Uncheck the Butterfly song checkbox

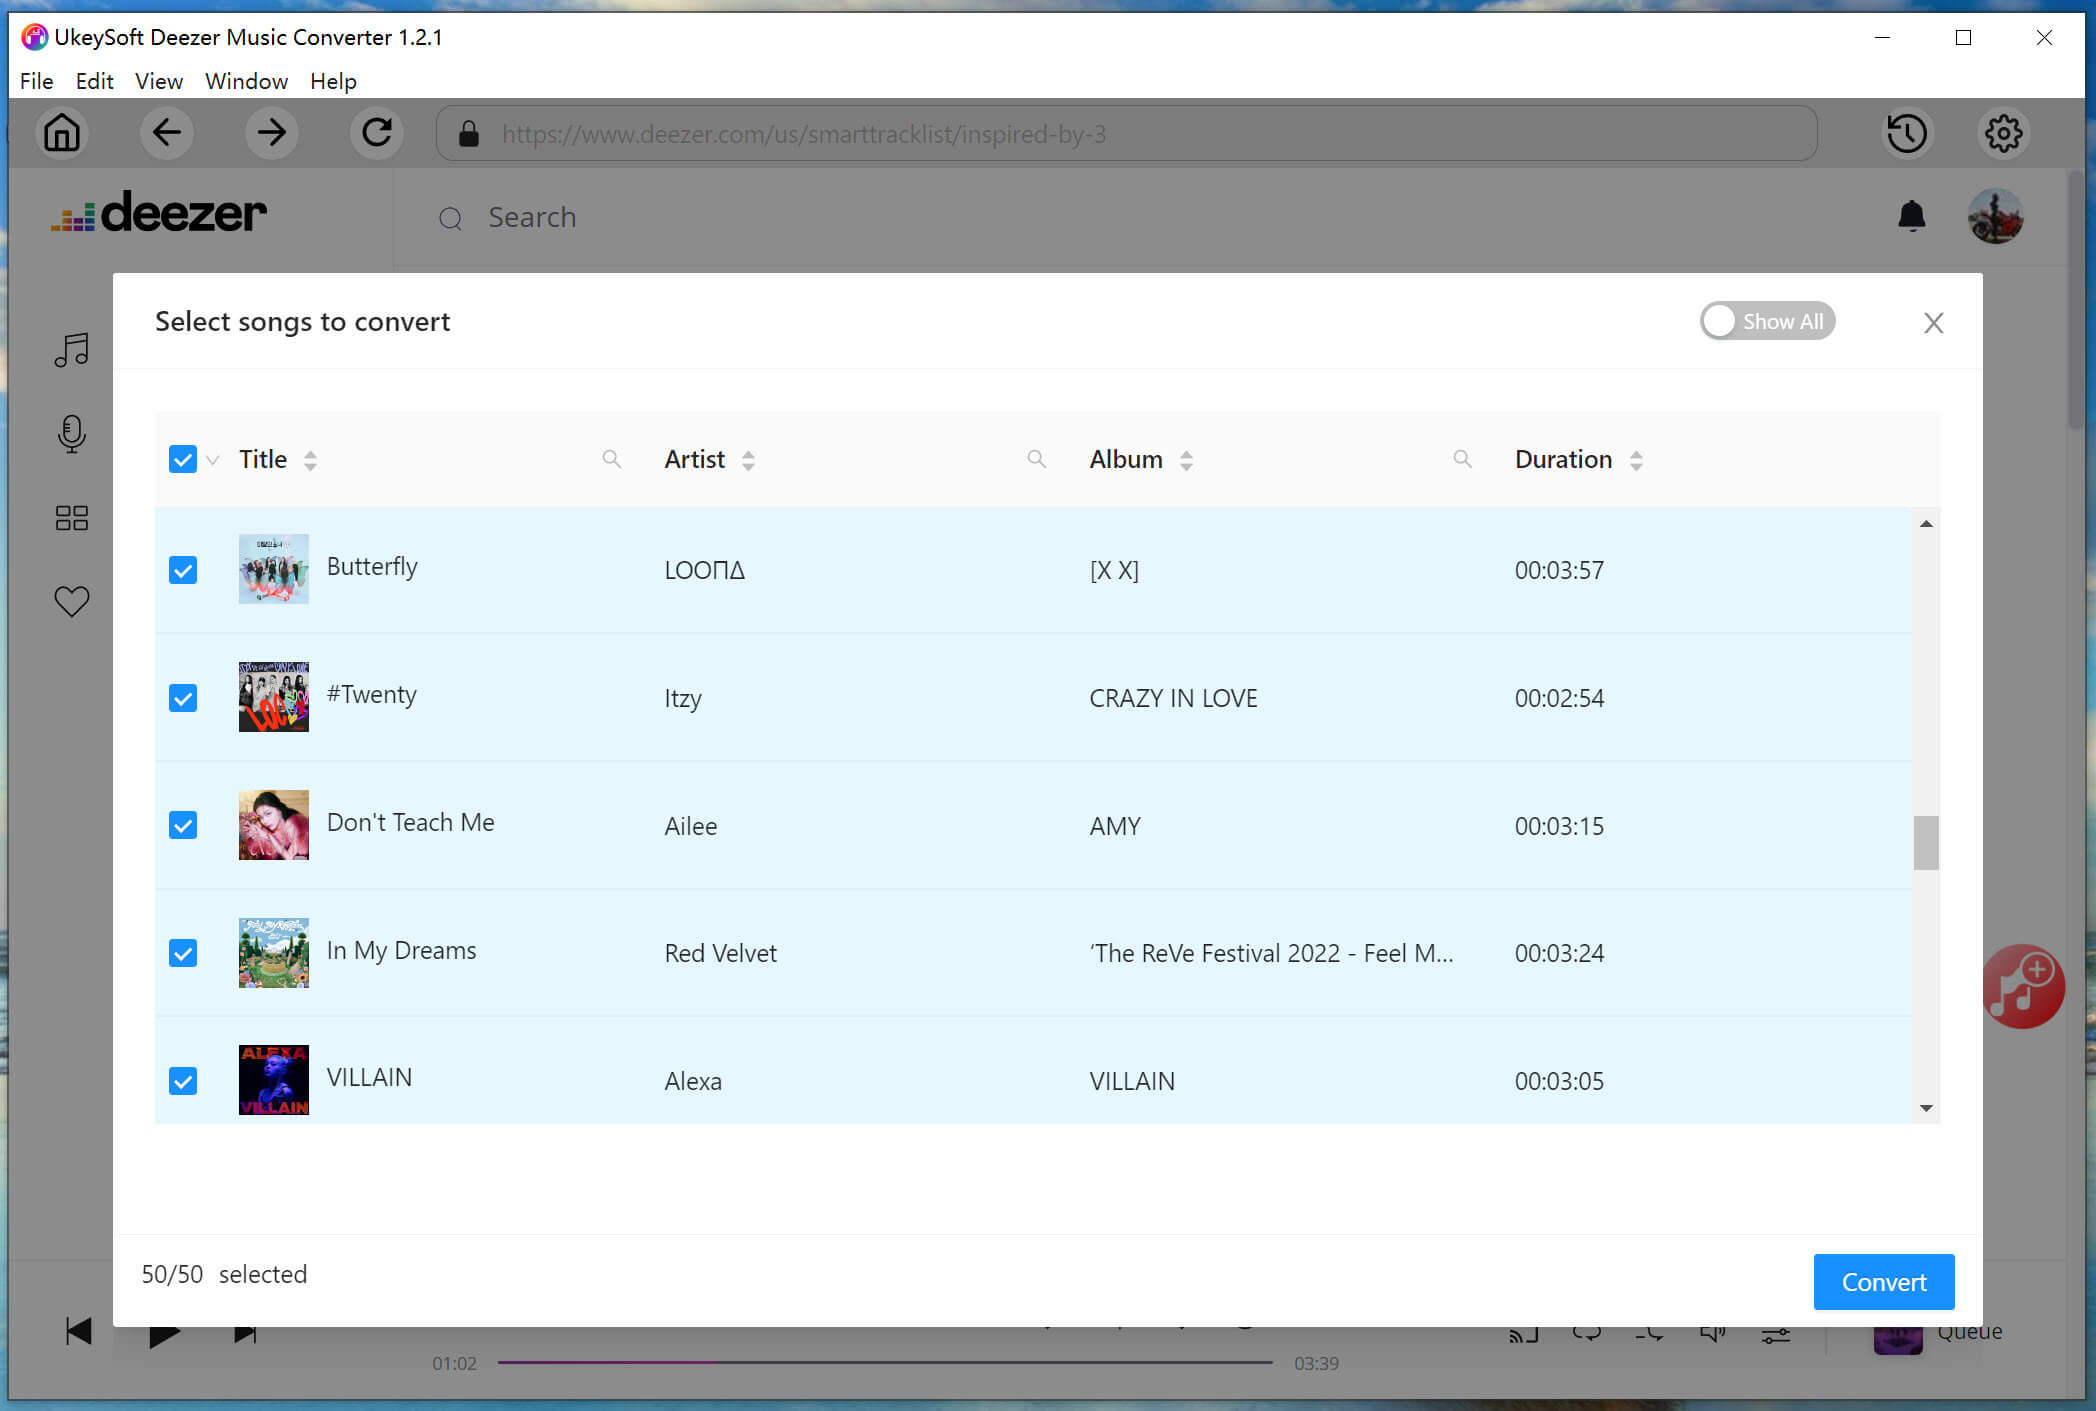point(184,570)
